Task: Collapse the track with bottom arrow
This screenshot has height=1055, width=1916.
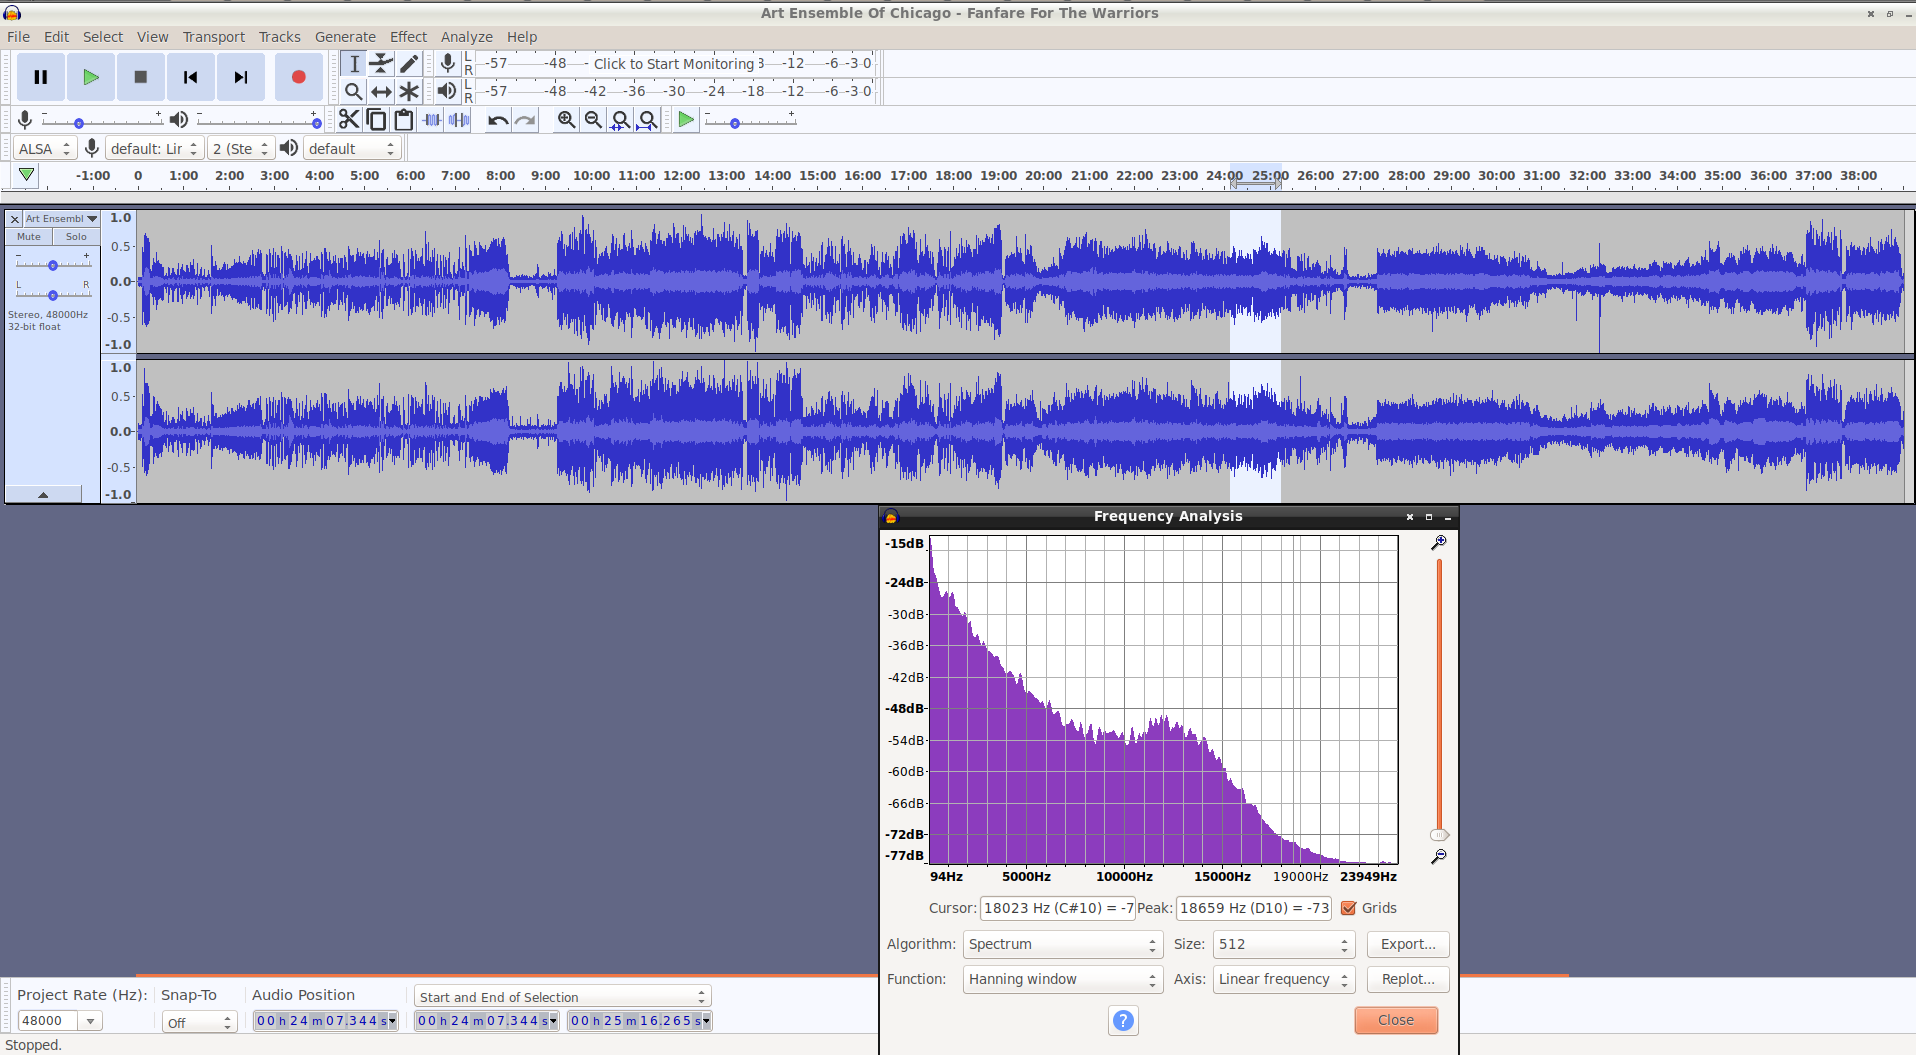Action: pyautogui.click(x=43, y=494)
